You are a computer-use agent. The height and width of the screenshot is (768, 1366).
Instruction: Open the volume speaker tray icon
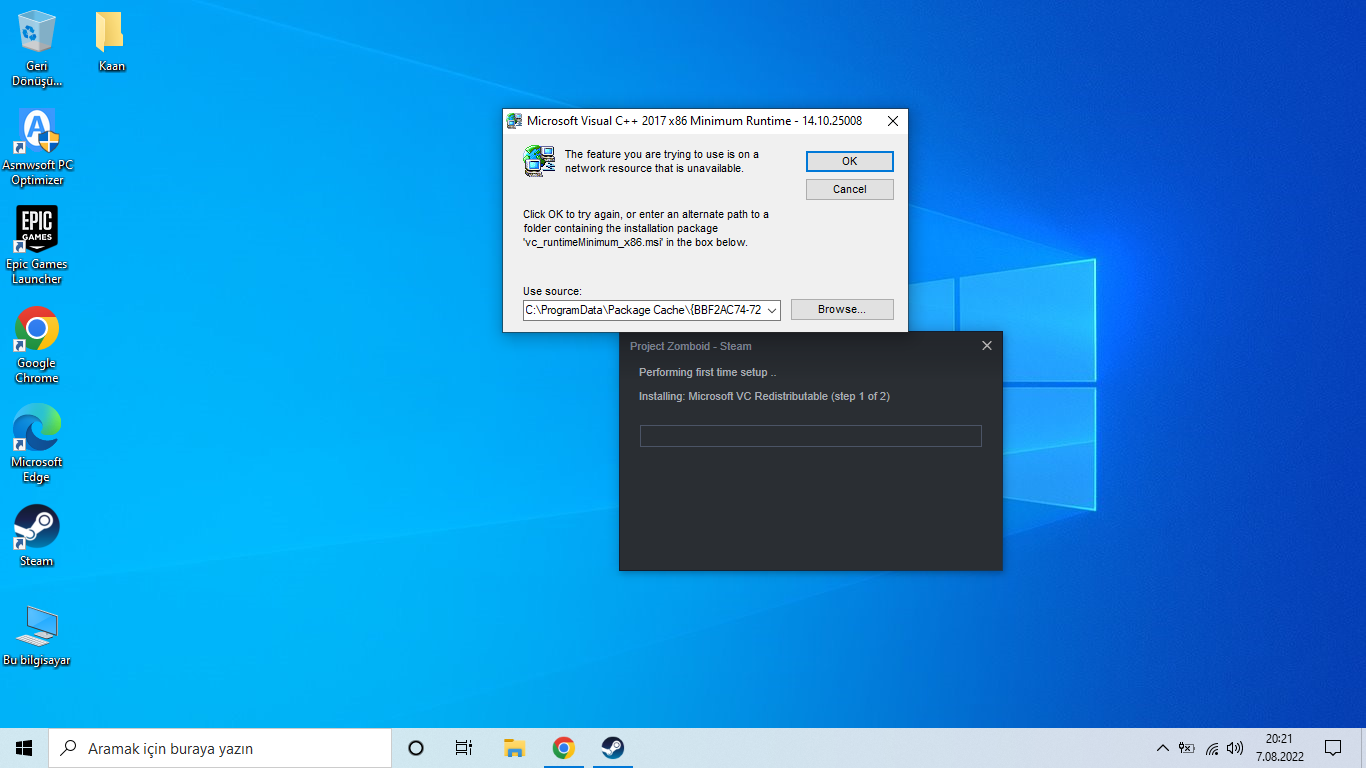coord(1235,748)
